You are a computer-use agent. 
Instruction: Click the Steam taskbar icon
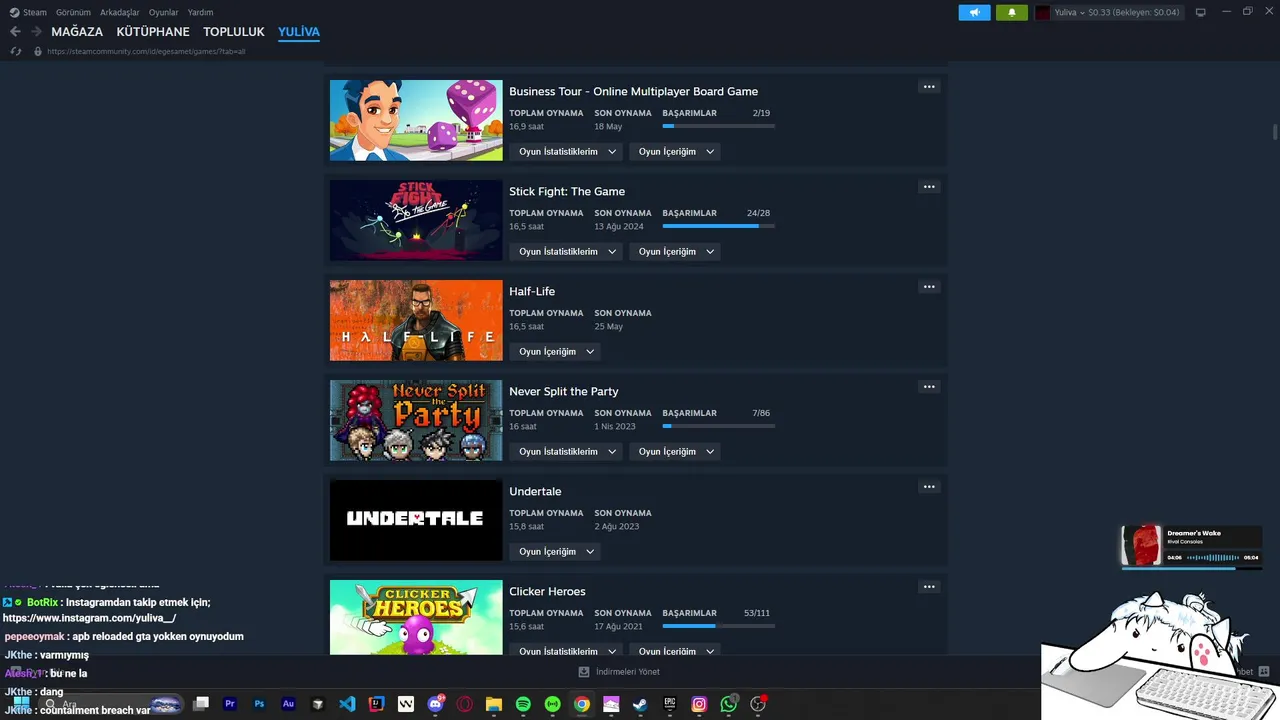(x=640, y=704)
